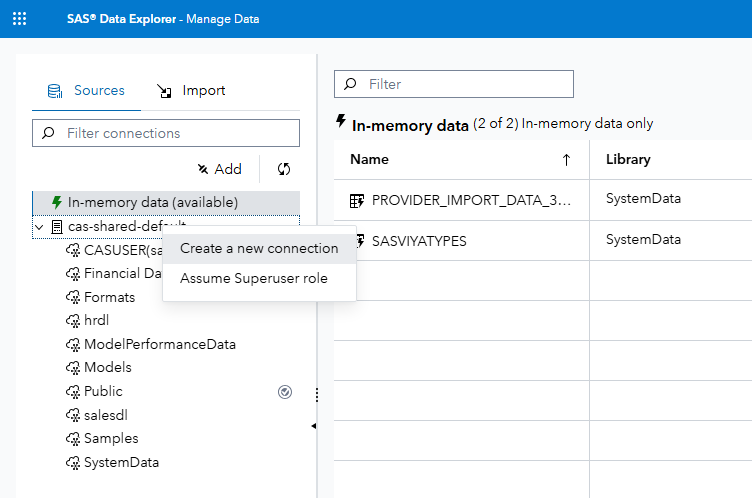Click the Add connection button
The width and height of the screenshot is (752, 498).
[x=219, y=169]
